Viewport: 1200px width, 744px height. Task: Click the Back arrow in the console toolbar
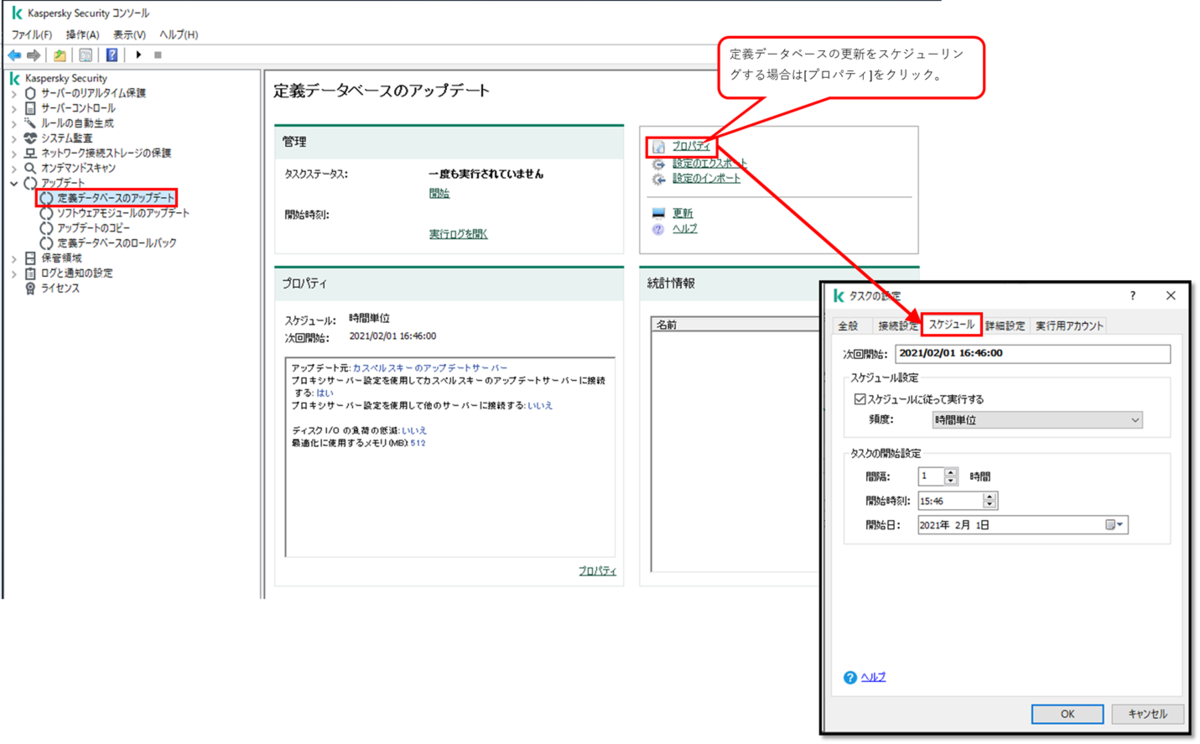[x=14, y=55]
